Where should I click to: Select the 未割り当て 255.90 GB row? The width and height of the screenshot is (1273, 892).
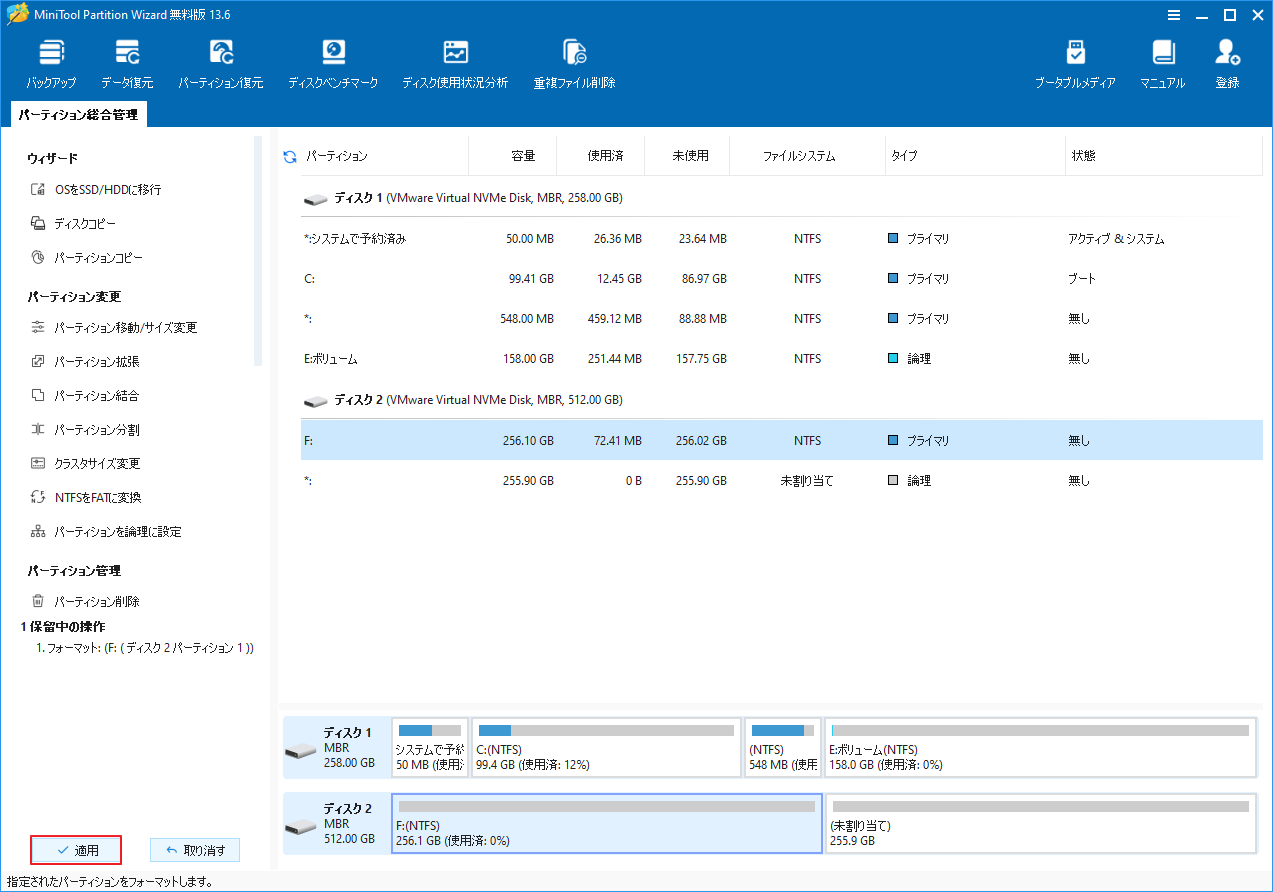(x=781, y=481)
